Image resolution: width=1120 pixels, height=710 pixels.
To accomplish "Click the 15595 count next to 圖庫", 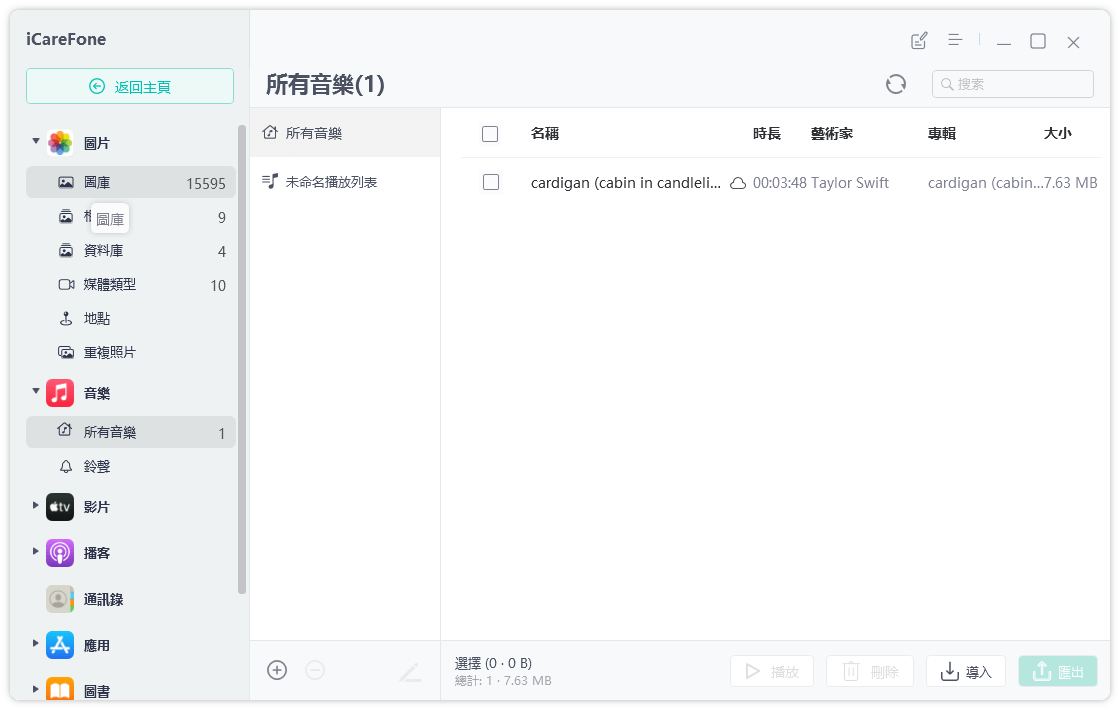I will (x=206, y=184).
